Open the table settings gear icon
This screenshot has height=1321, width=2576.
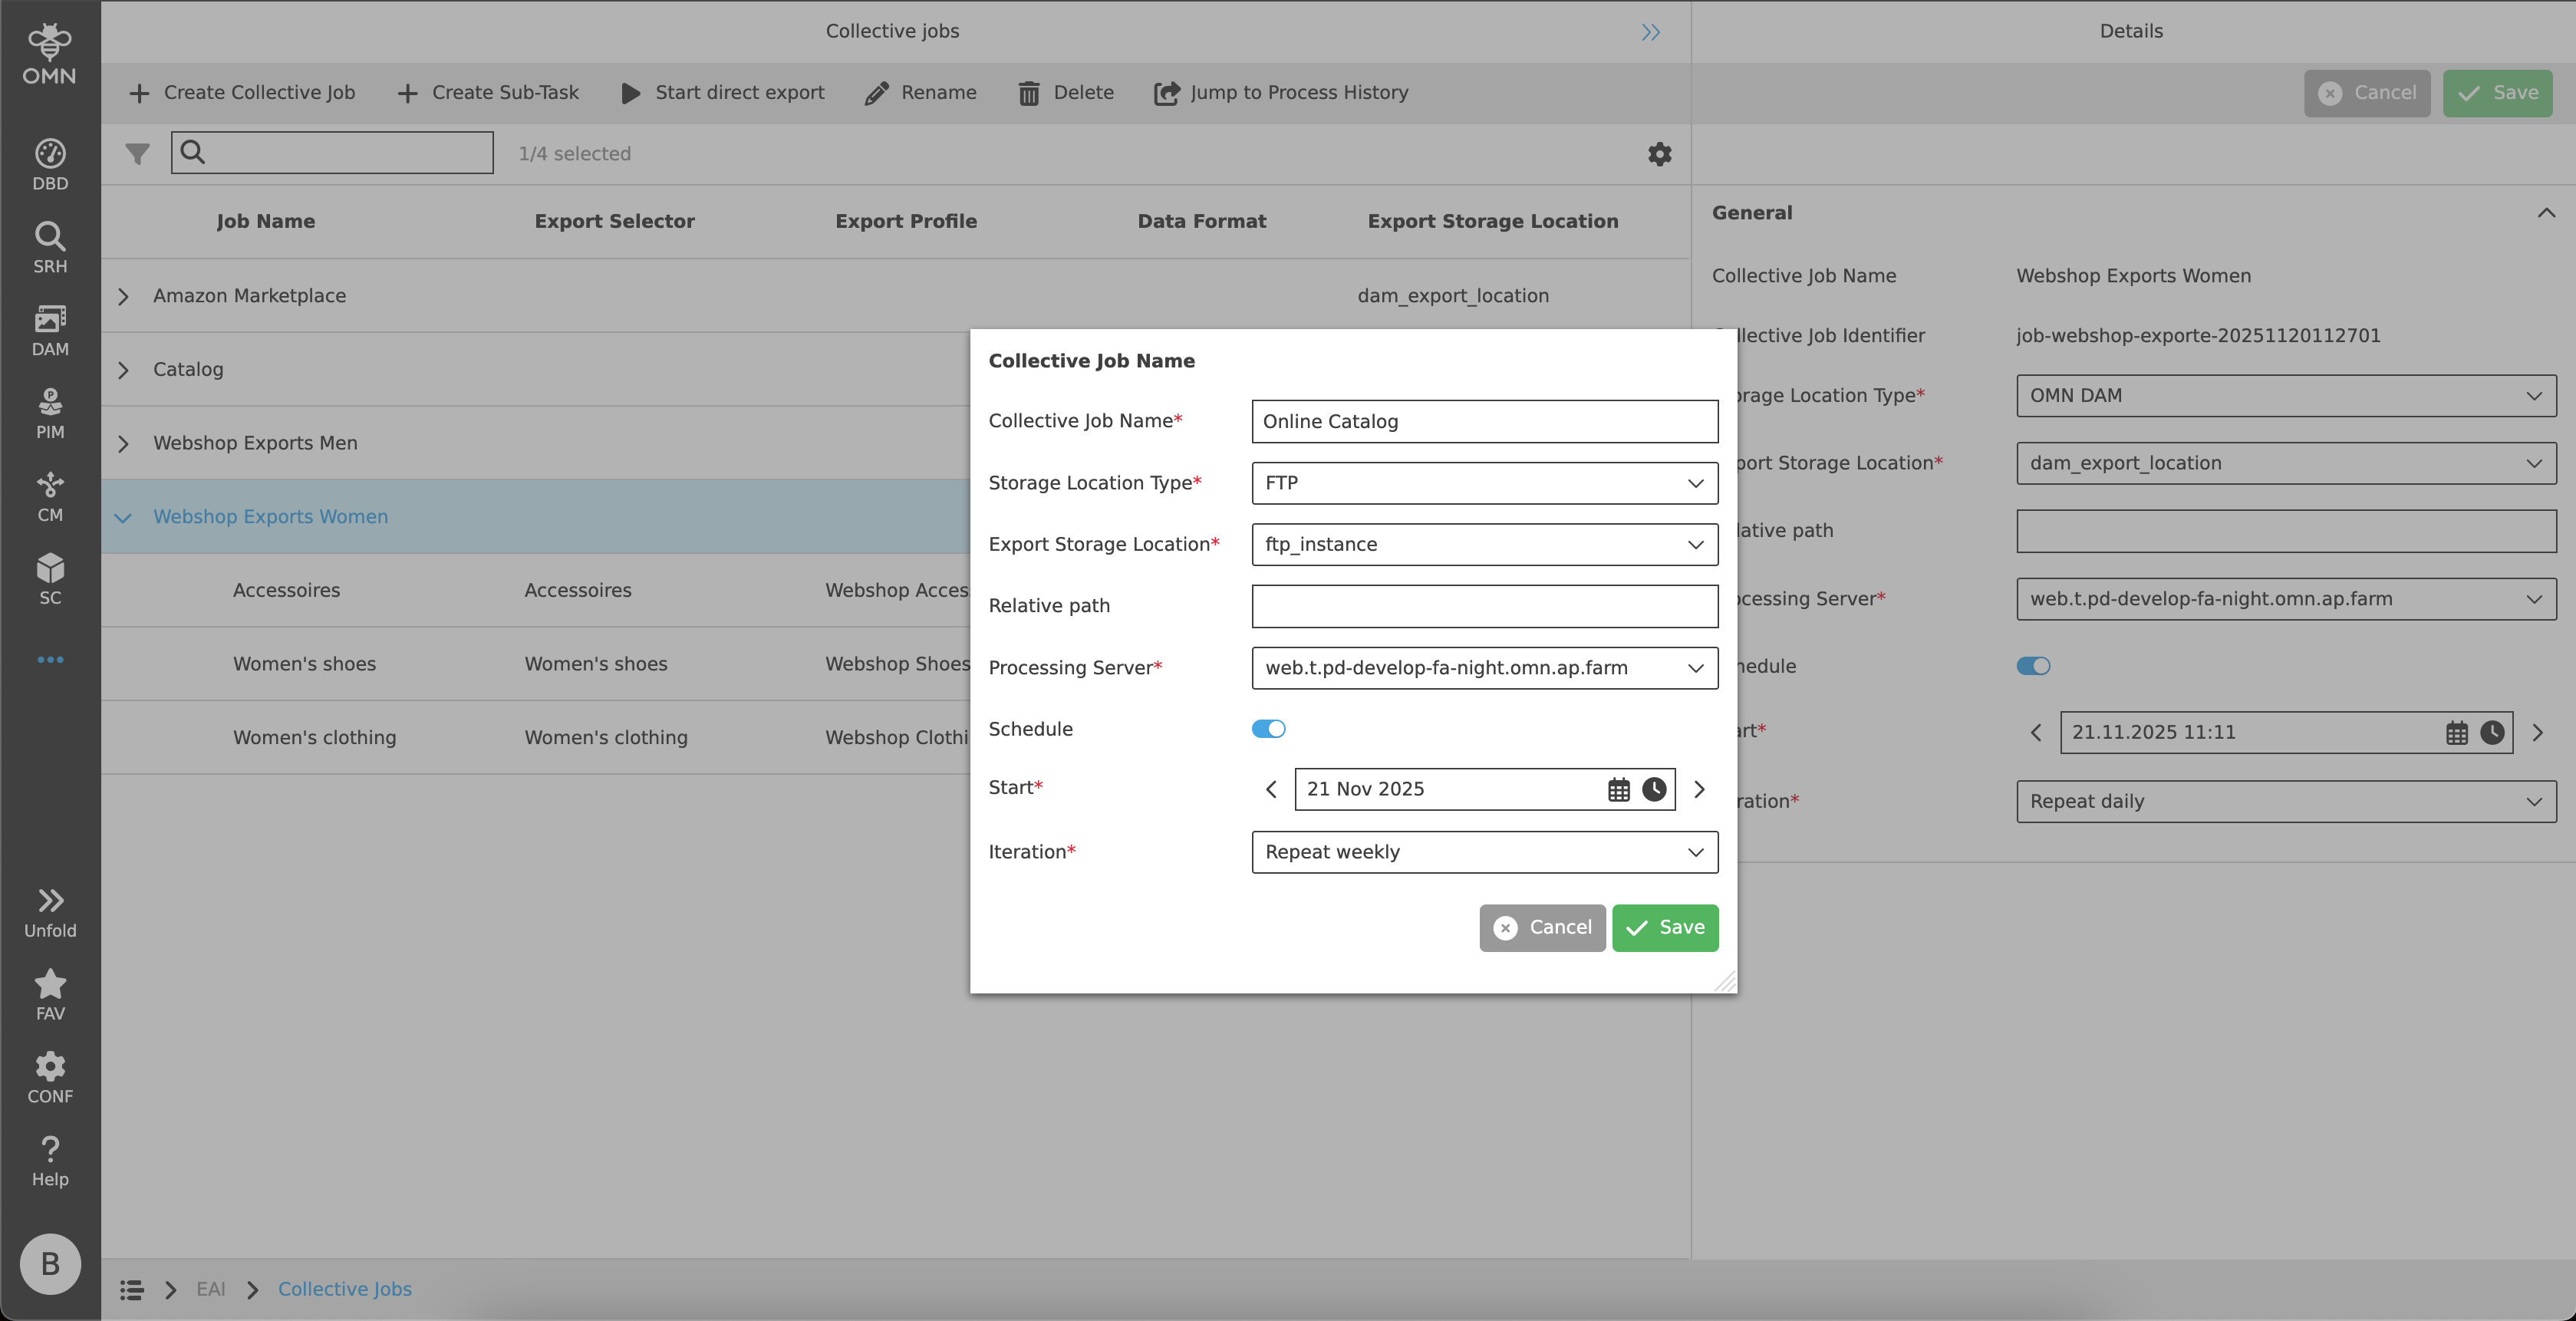coord(1659,154)
